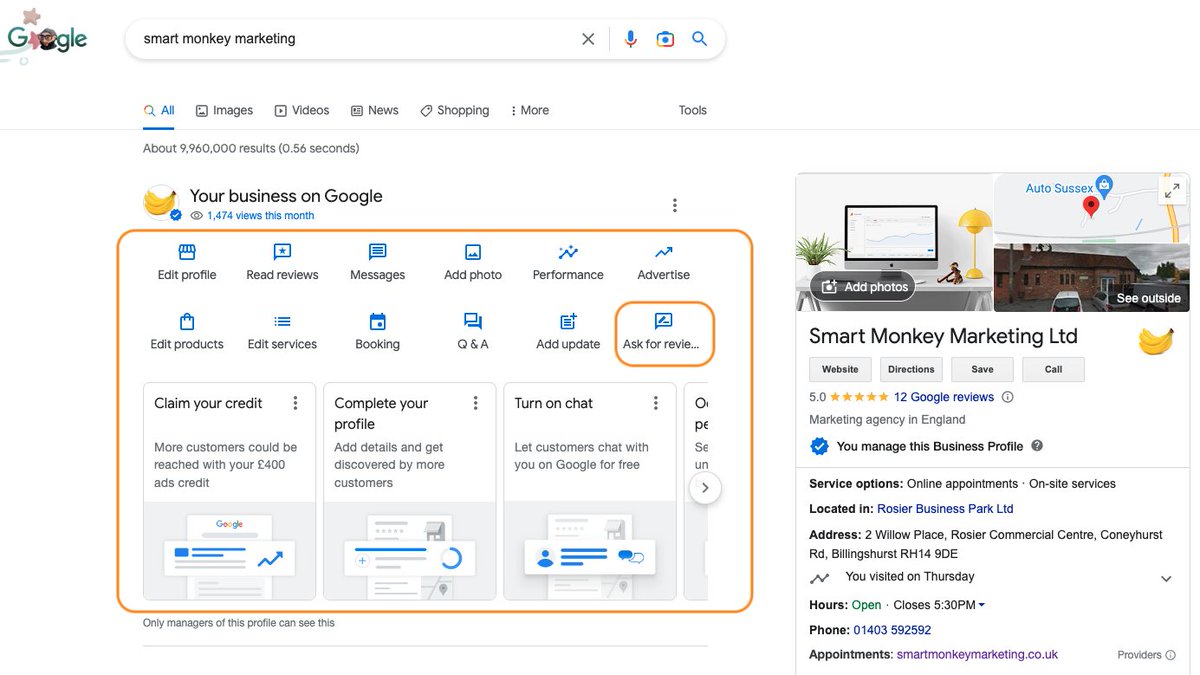This screenshot has width=1200, height=675.
Task: Open the Advertise shortcut
Action: click(x=663, y=262)
